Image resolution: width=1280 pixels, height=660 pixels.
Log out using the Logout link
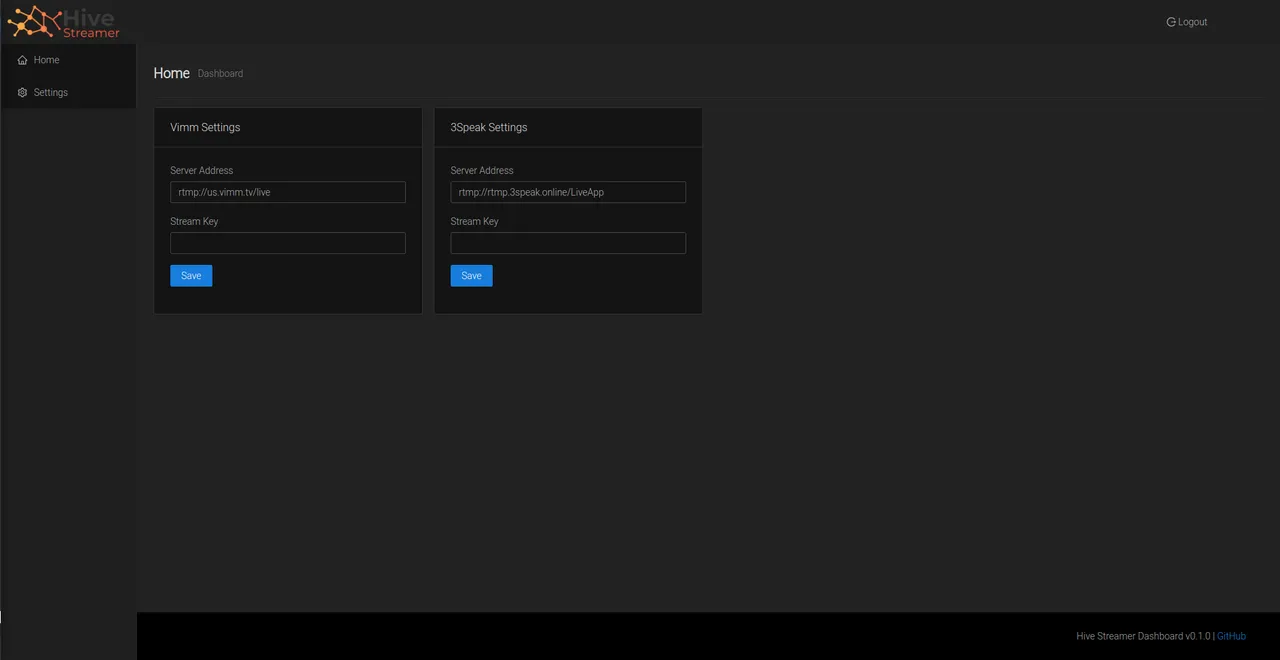[1187, 22]
